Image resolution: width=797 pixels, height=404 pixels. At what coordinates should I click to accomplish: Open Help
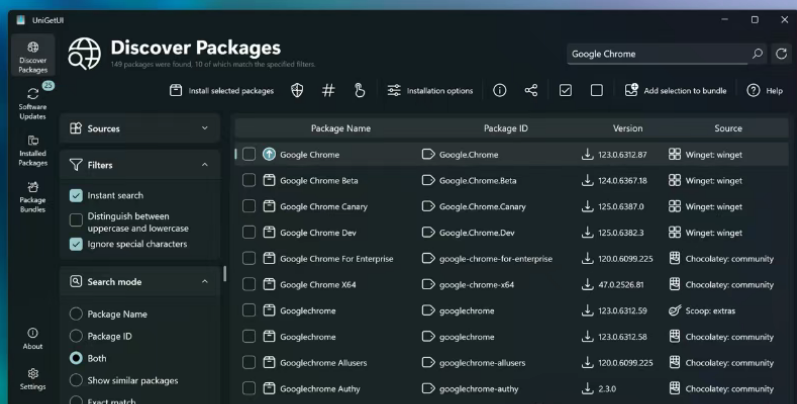[764, 90]
